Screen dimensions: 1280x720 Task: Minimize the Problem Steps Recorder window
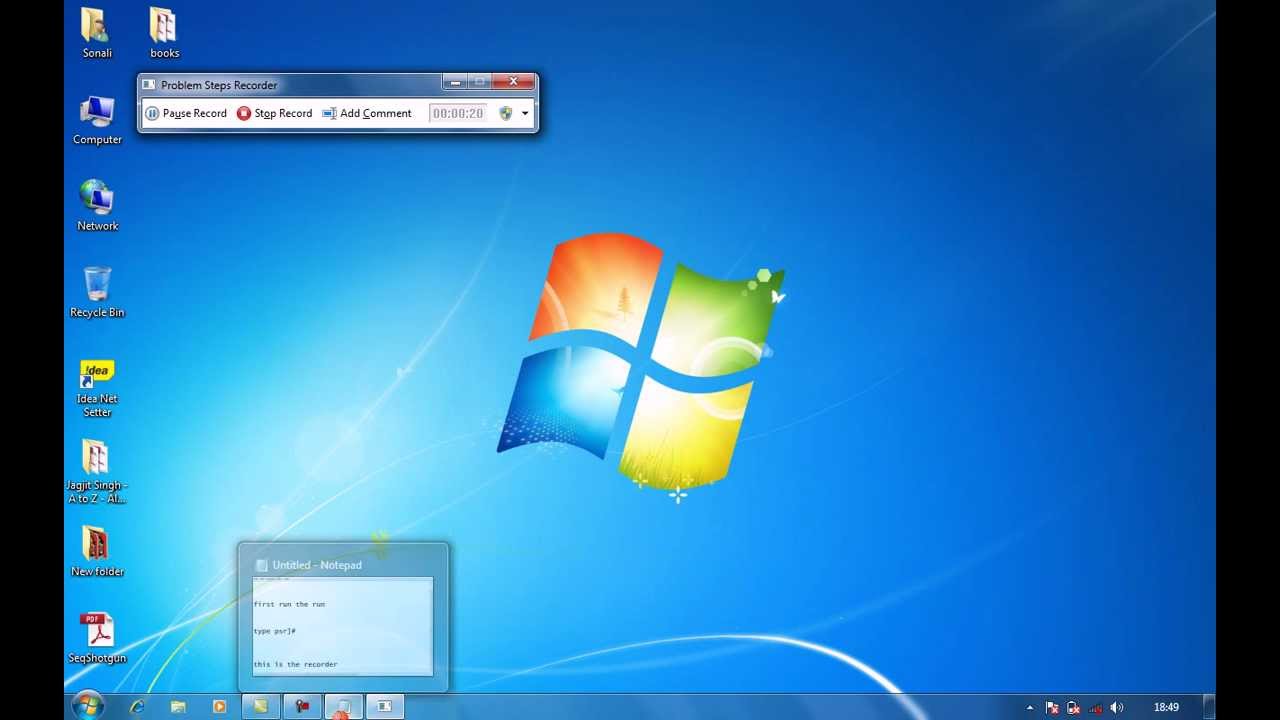(455, 82)
